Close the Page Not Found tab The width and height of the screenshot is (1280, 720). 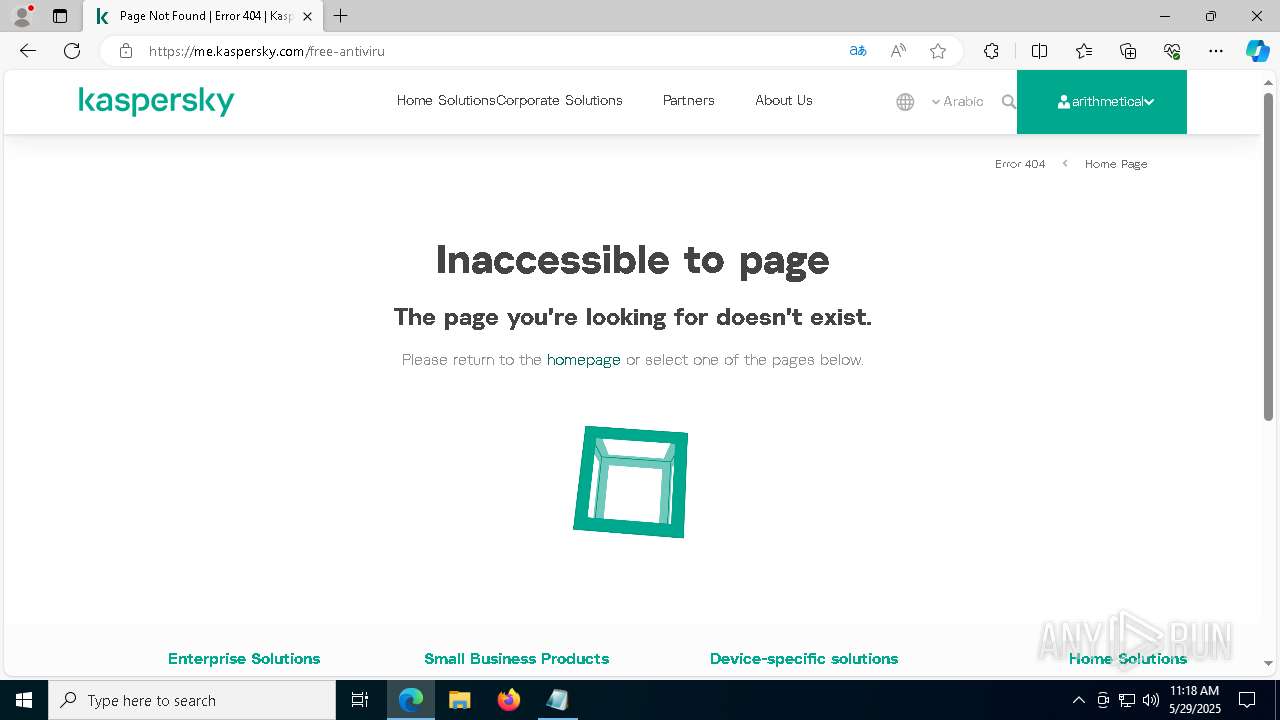click(x=307, y=16)
